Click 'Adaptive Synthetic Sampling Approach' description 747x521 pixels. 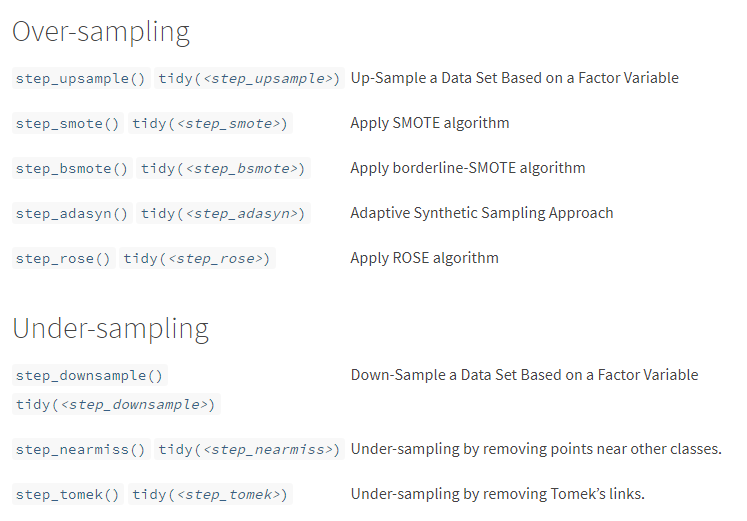coord(481,213)
